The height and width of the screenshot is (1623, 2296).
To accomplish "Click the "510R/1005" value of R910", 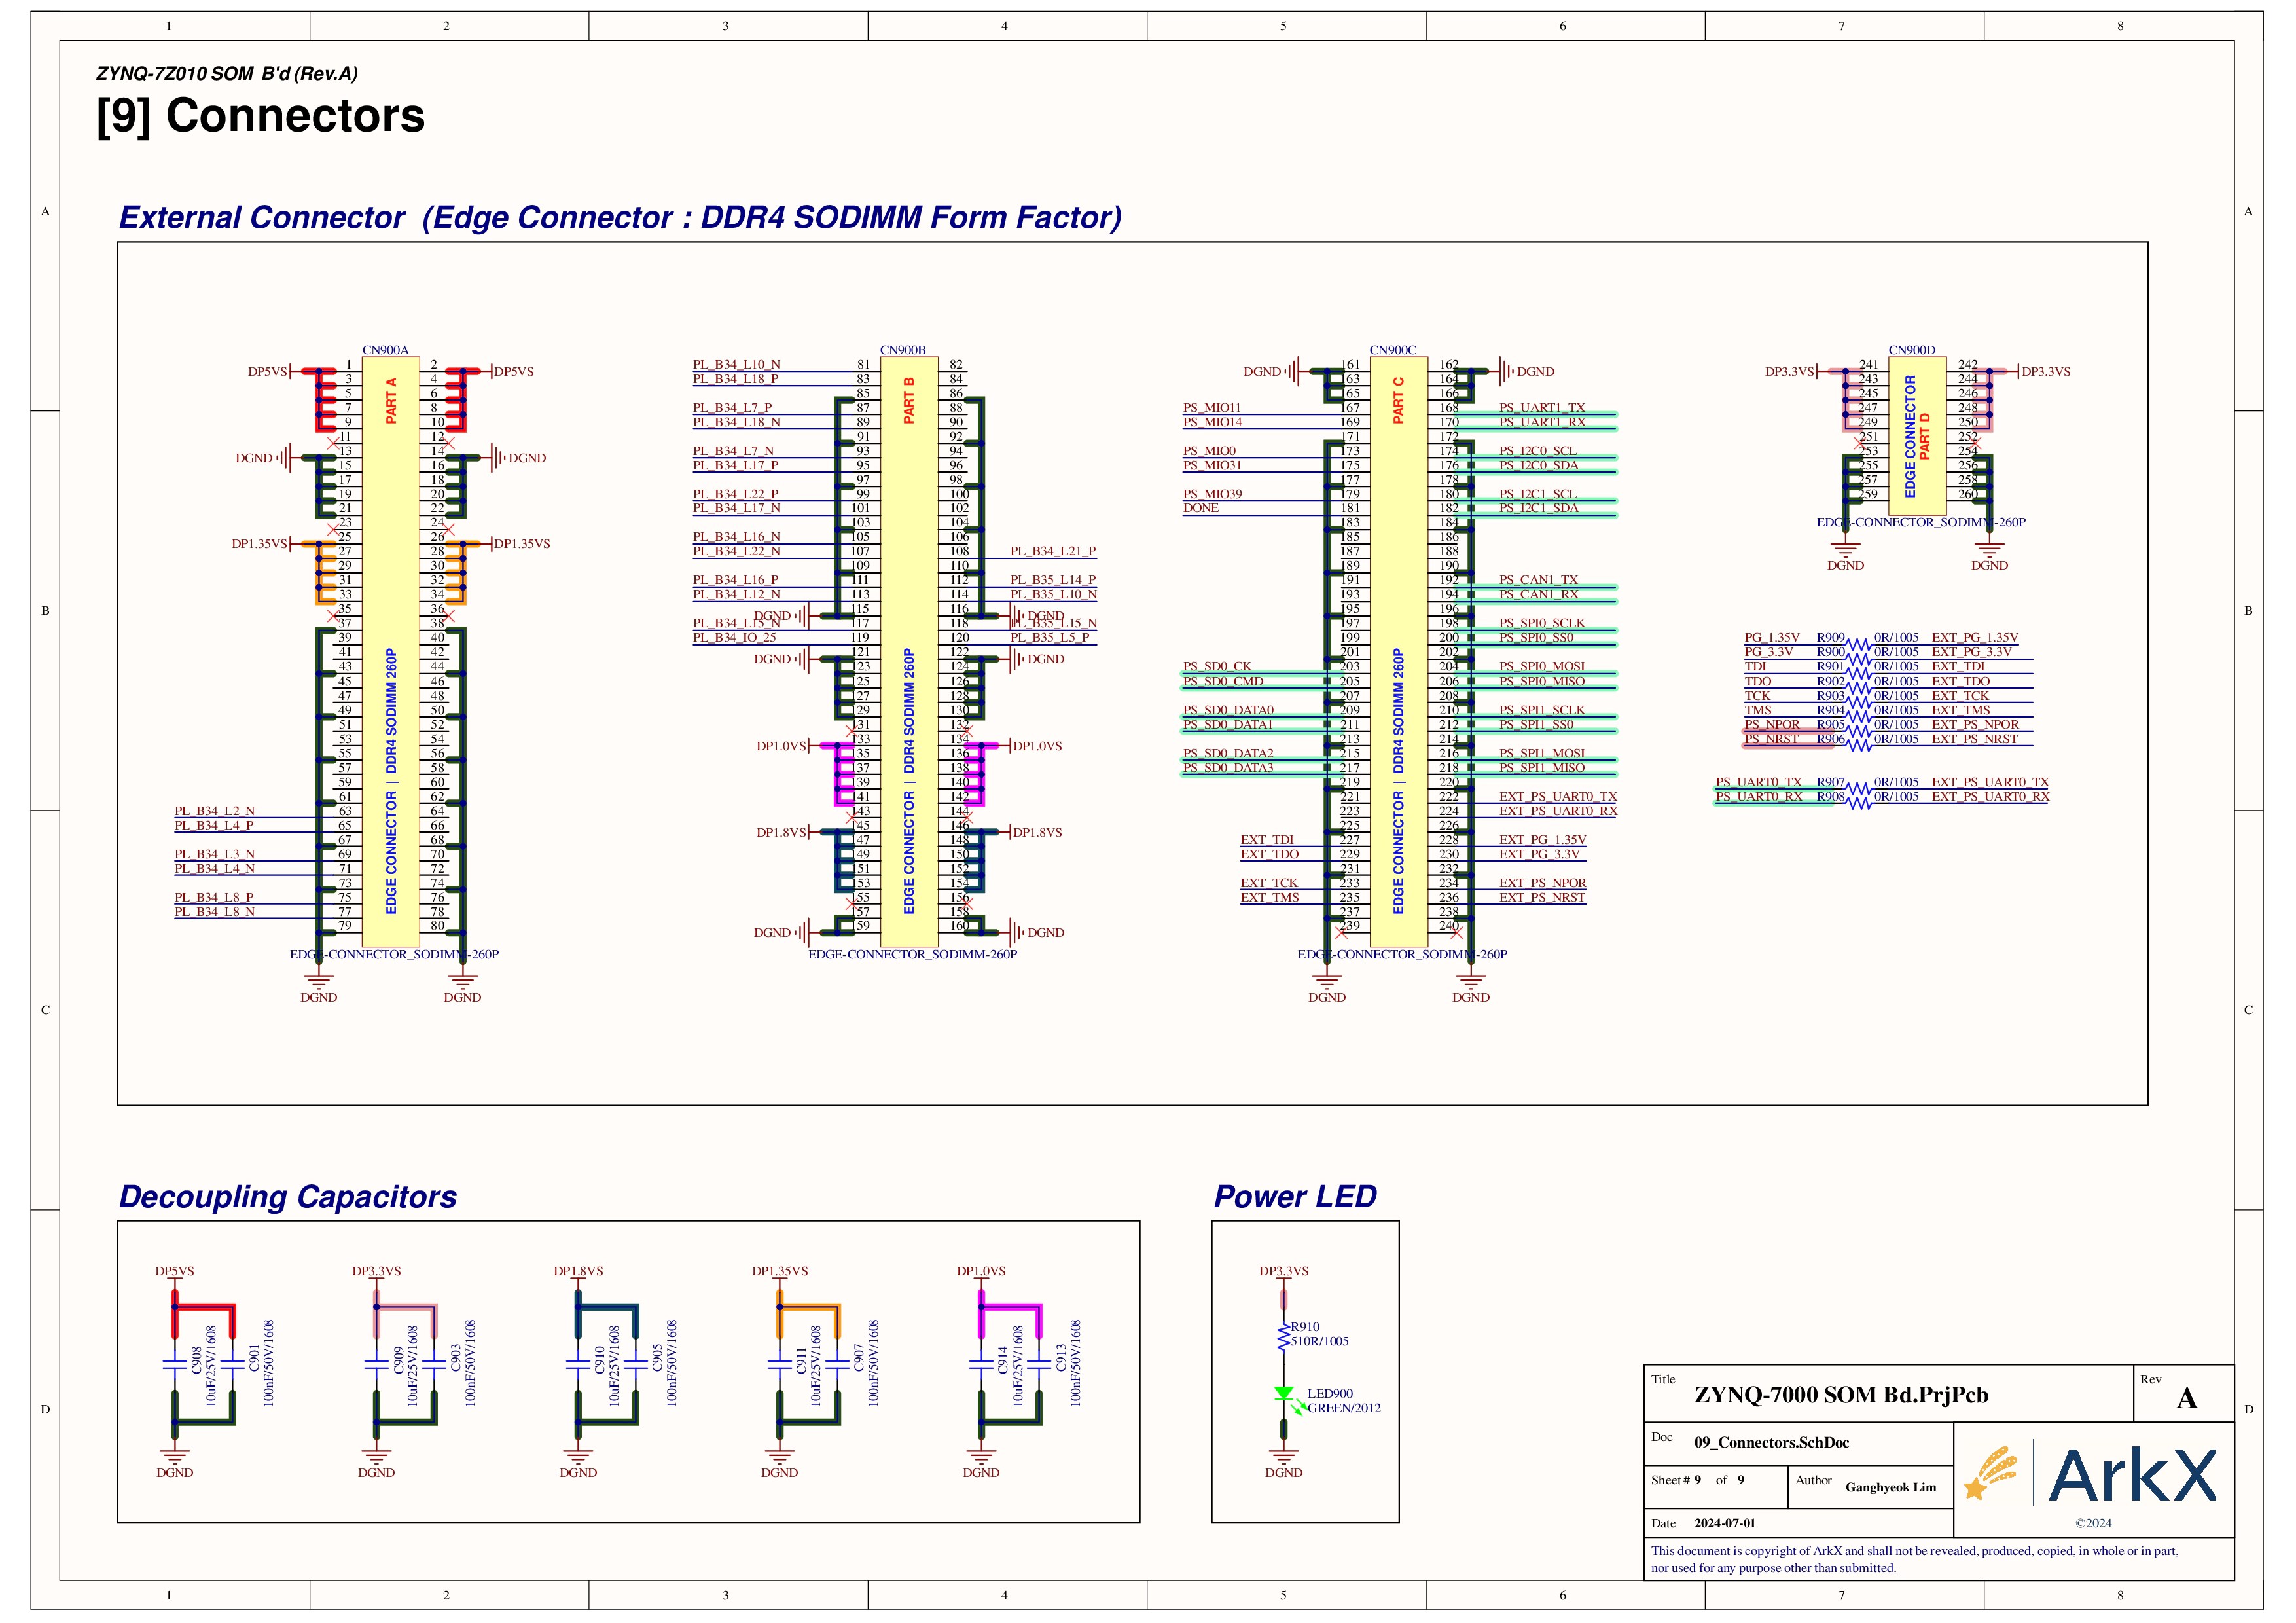I will 1319,1341.
